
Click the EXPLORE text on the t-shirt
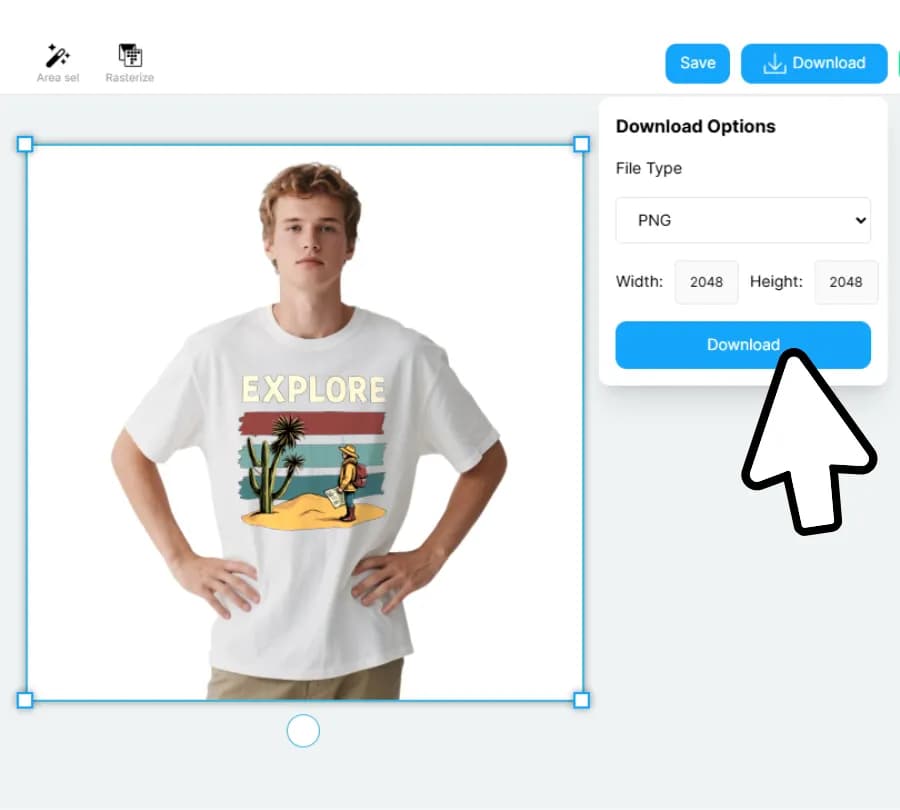click(x=313, y=390)
